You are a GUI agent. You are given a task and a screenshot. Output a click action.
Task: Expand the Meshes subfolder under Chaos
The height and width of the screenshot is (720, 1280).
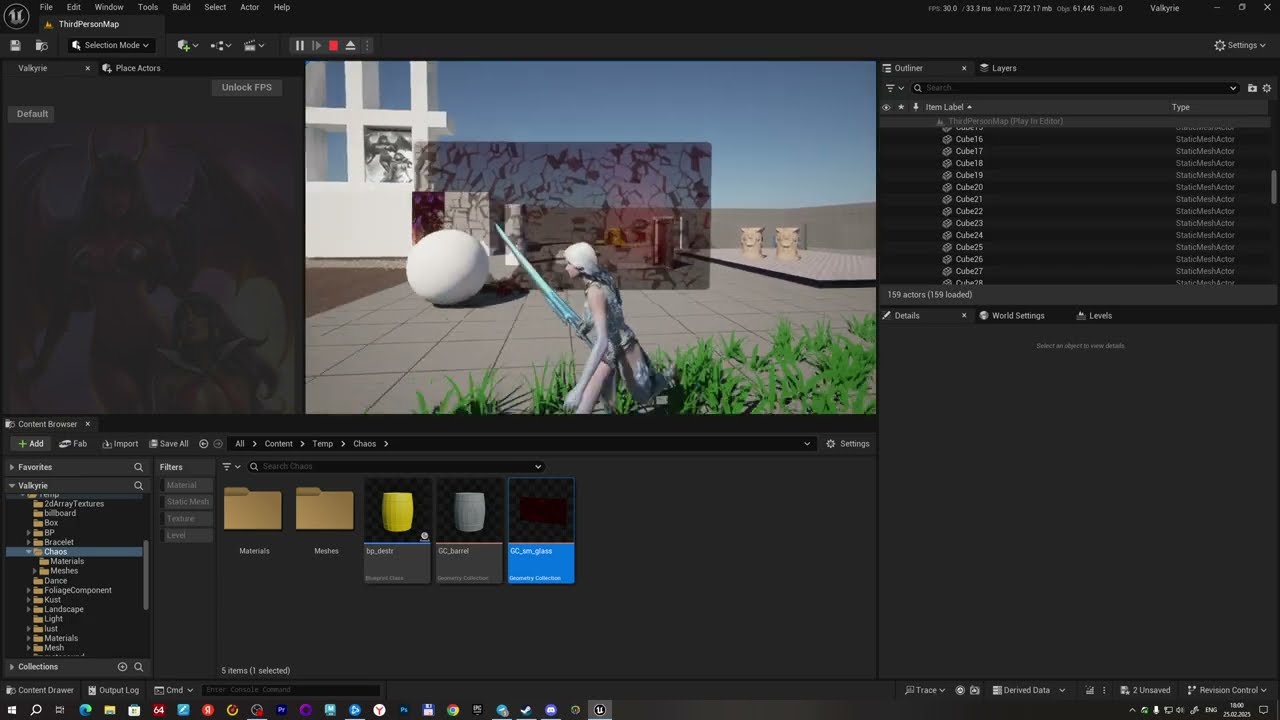coord(36,571)
